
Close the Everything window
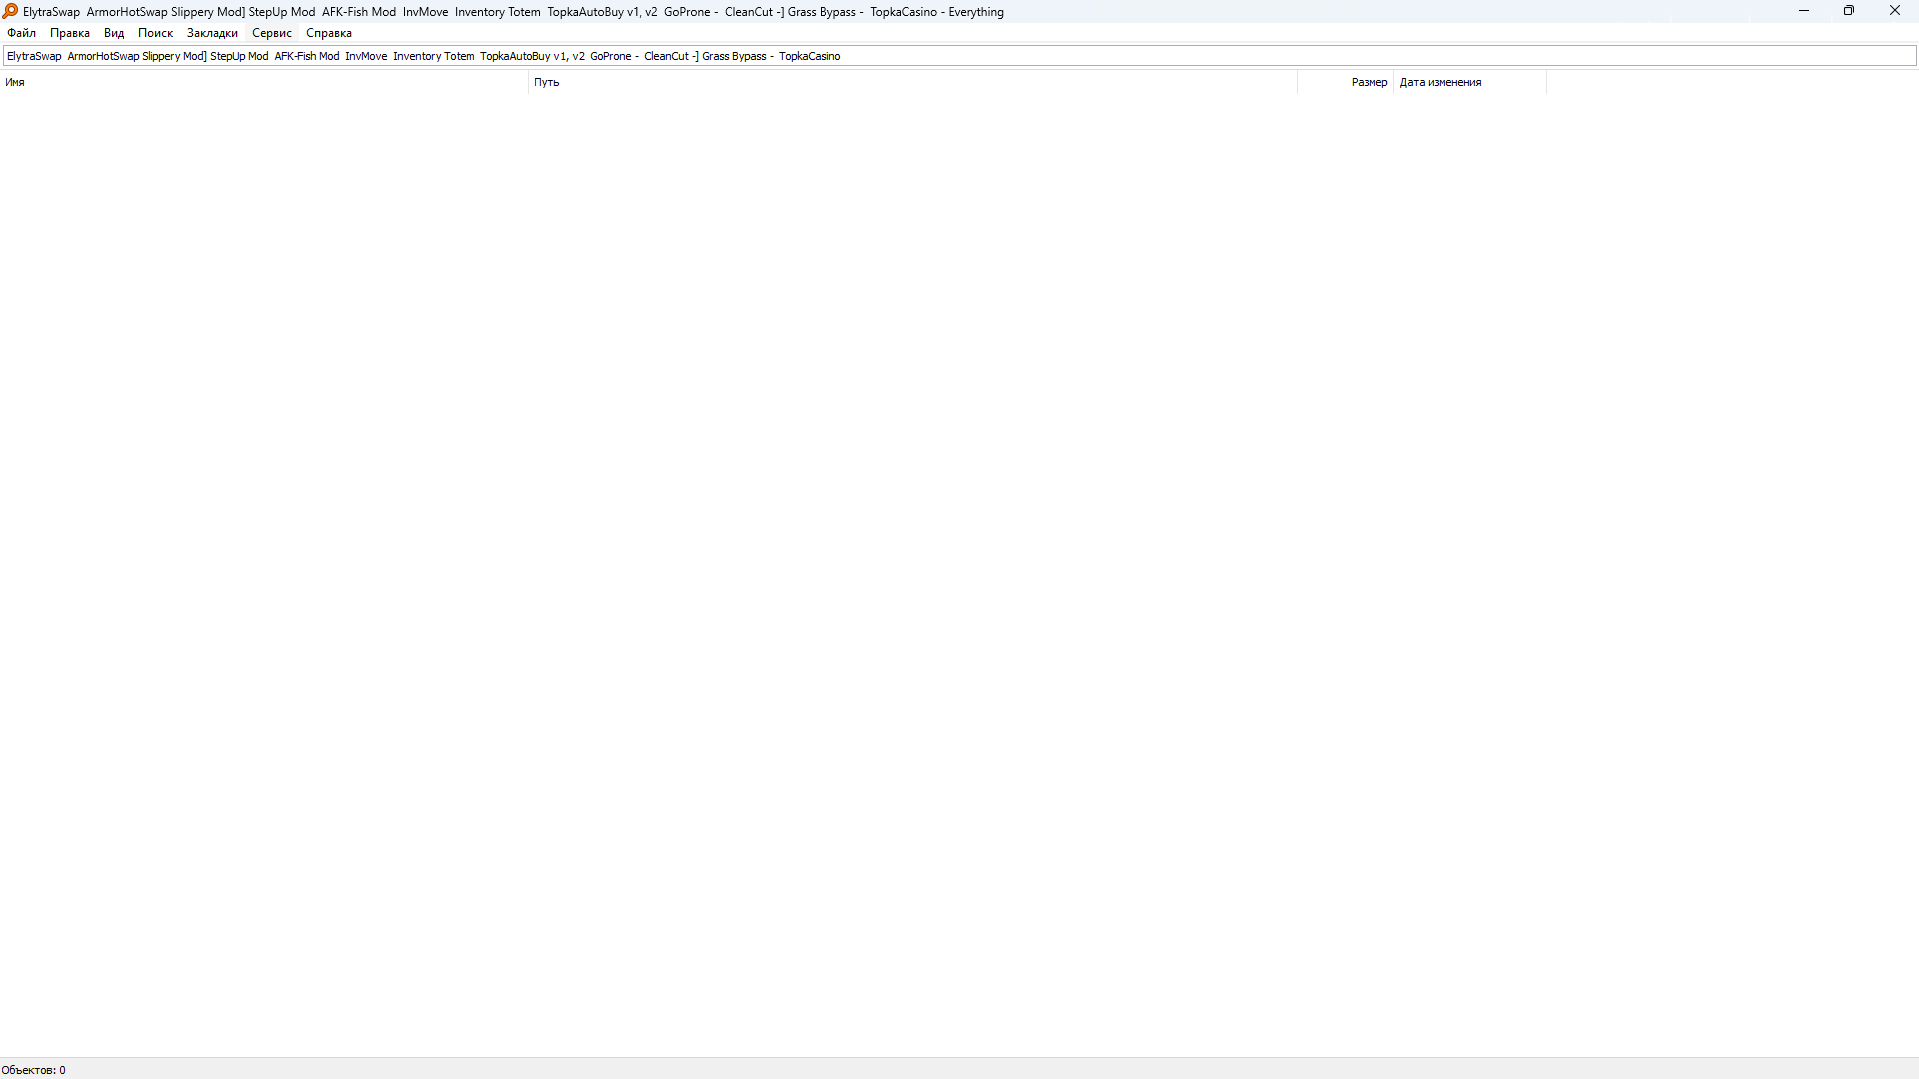click(1894, 11)
